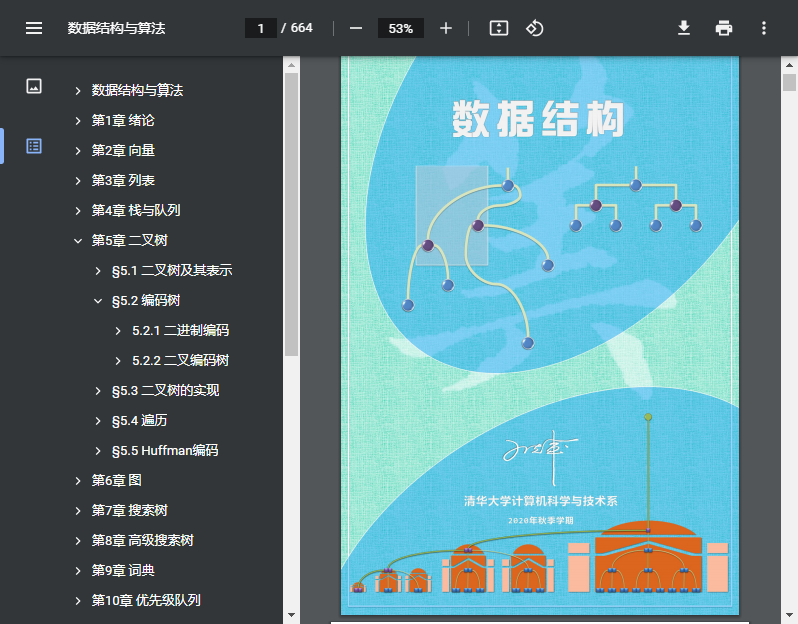Screen dimensions: 798x624
Task: Go to §5.4 遍历 section
Action: pyautogui.click(x=139, y=420)
